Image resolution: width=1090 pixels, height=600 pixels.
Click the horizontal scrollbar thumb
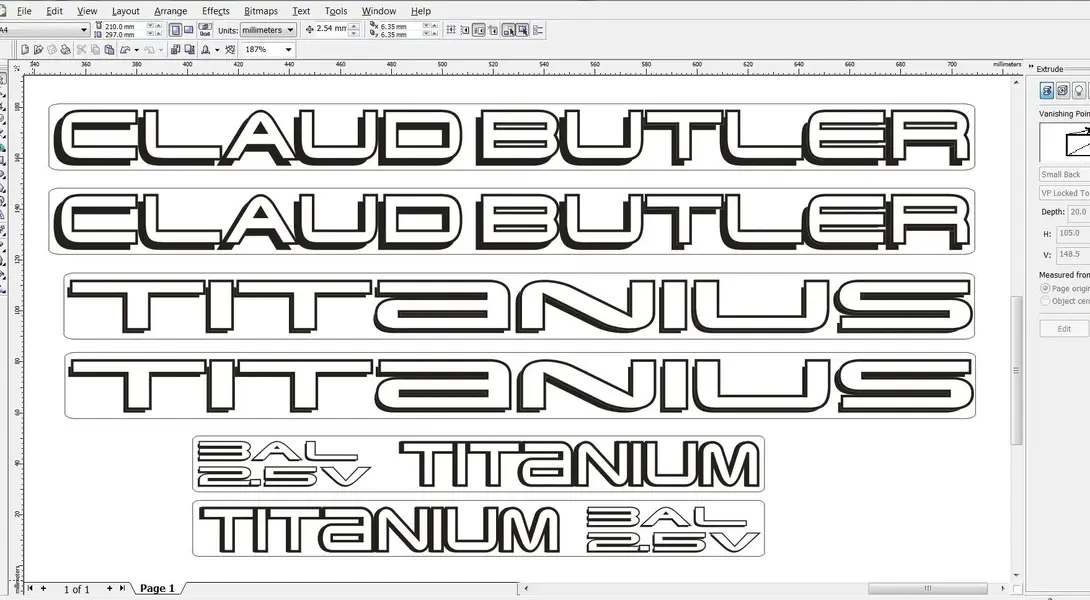tap(927, 588)
